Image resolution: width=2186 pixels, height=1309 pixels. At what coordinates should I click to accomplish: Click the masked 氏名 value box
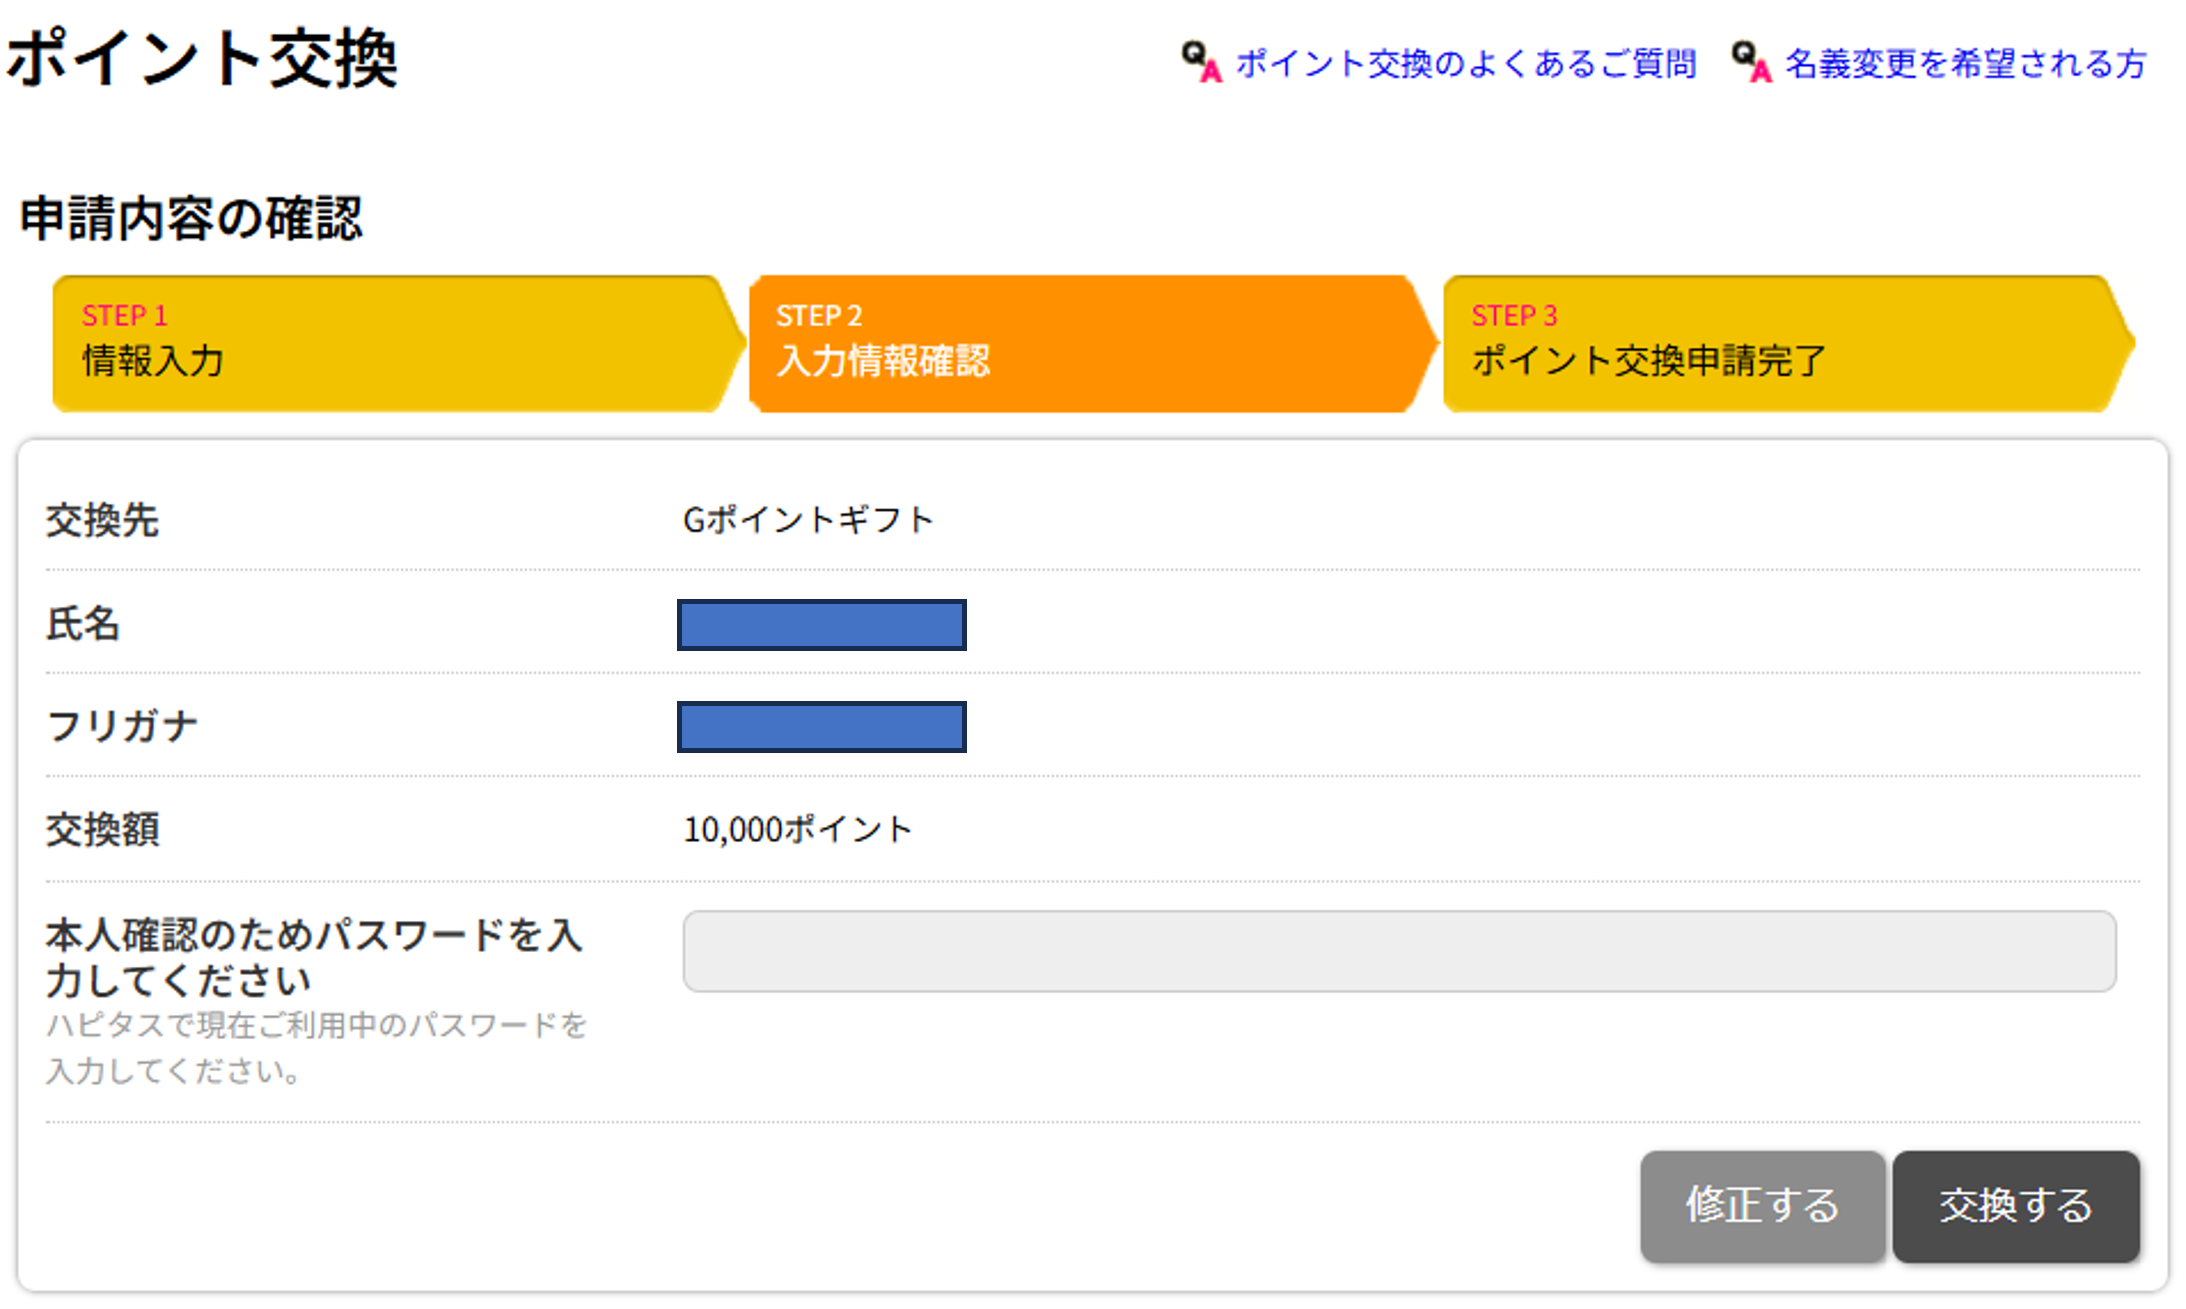click(x=821, y=625)
